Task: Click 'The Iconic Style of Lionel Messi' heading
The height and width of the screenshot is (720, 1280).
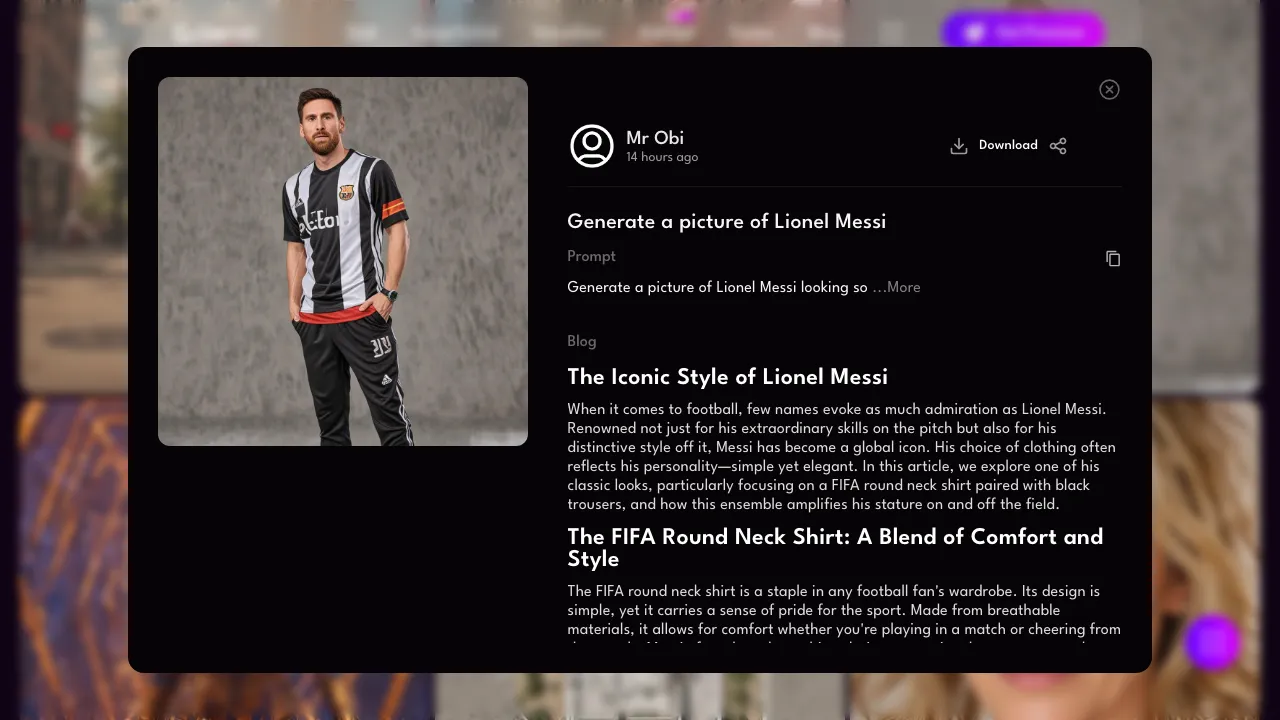Action: point(728,377)
